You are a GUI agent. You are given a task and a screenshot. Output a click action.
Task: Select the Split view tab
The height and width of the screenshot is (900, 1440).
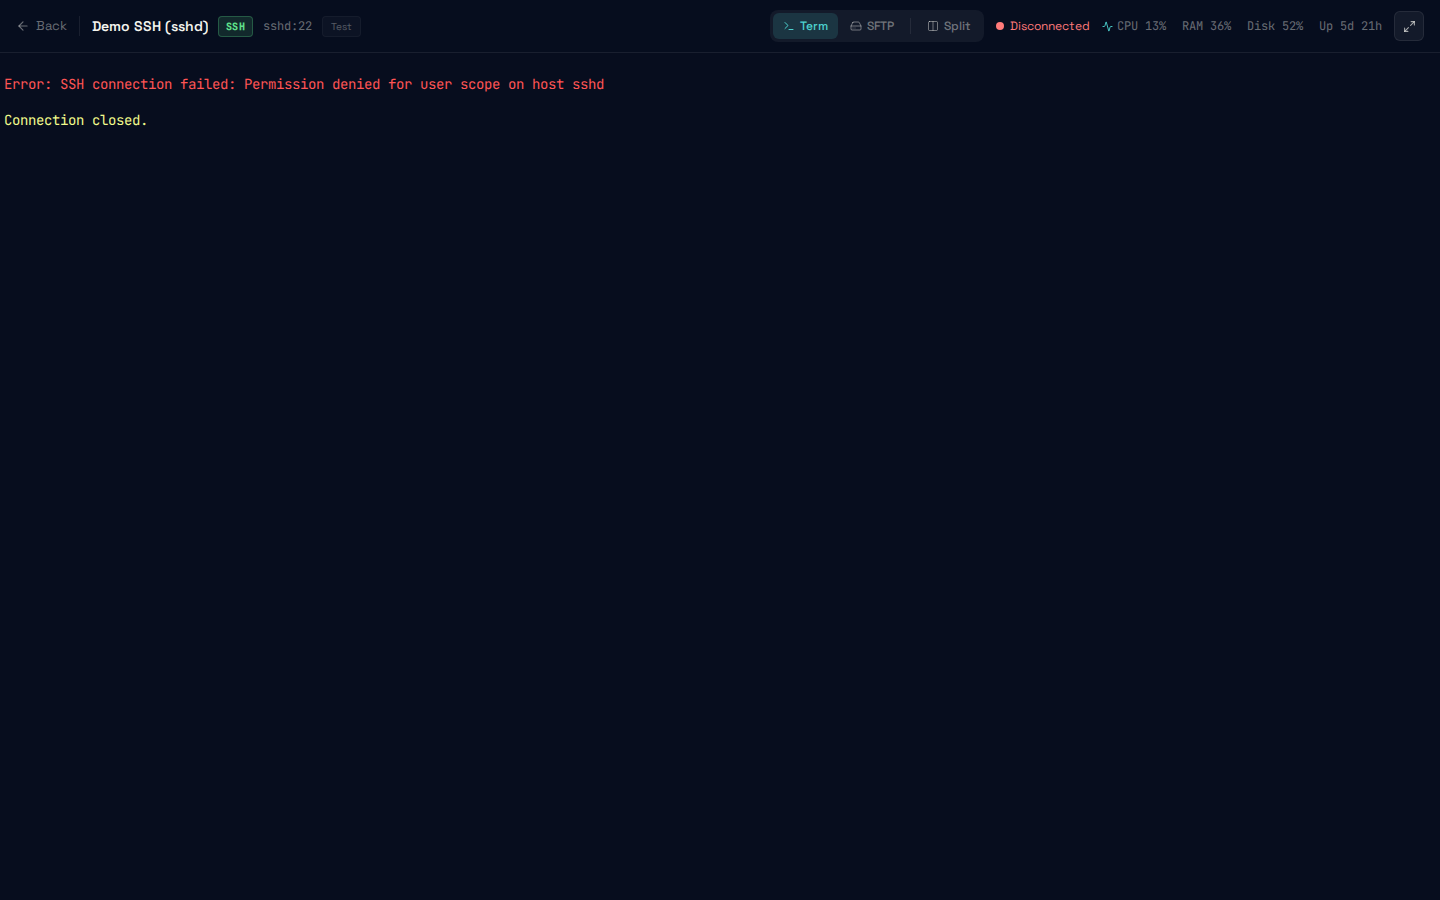949,26
